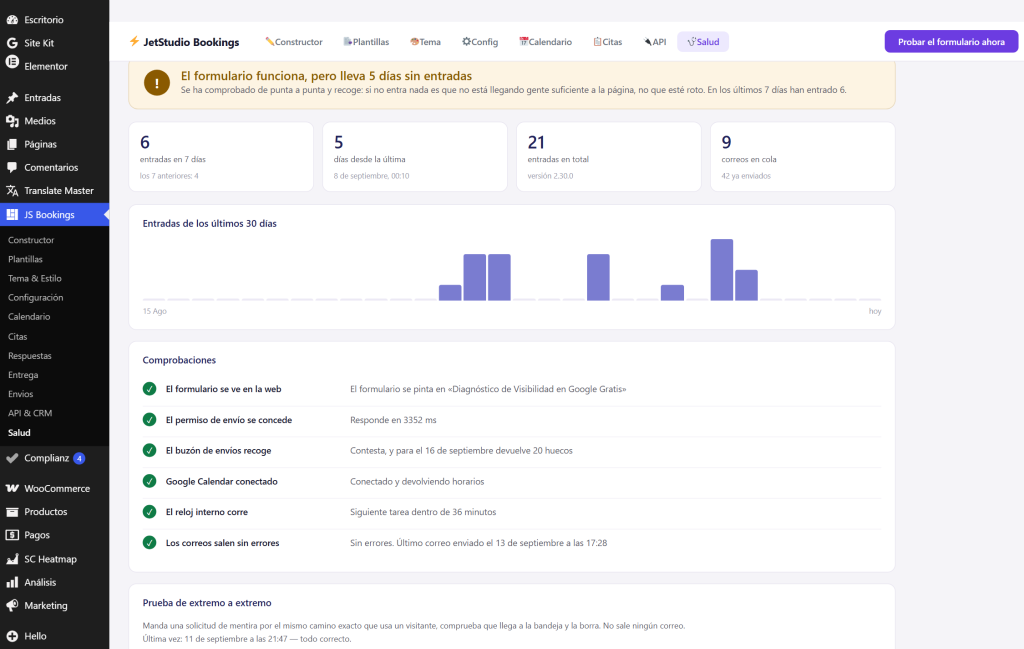1024x649 pixels.
Task: Click the JetStudio Bookings lightning logo
Action: 134,41
